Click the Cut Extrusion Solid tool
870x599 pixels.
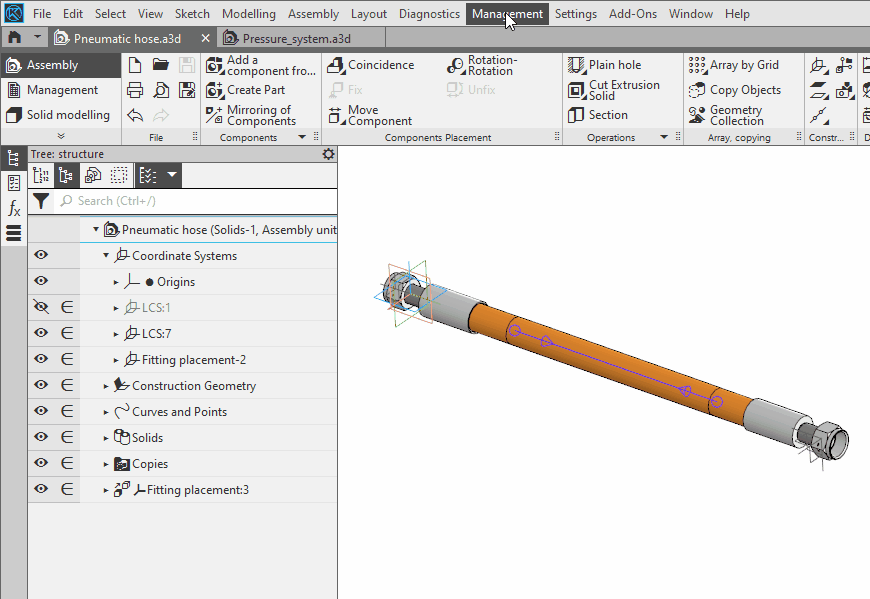tap(577, 90)
